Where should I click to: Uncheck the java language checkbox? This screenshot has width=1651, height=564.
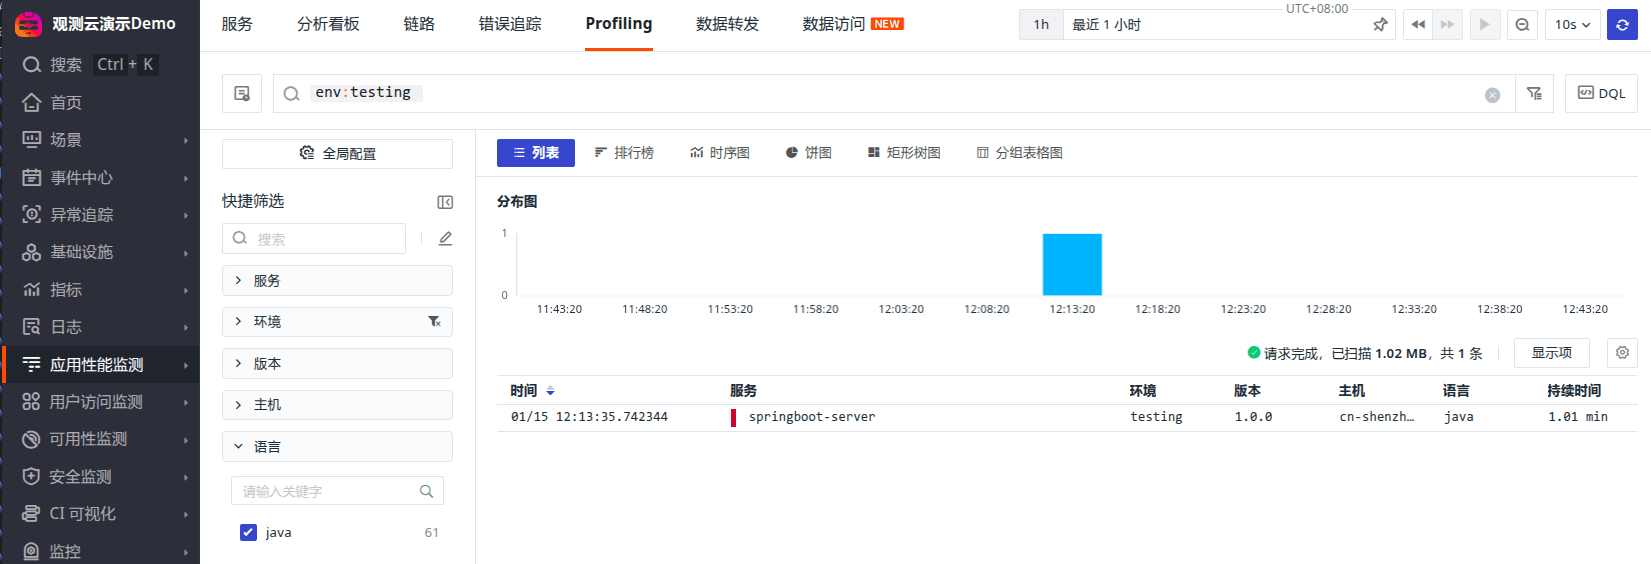tap(248, 533)
